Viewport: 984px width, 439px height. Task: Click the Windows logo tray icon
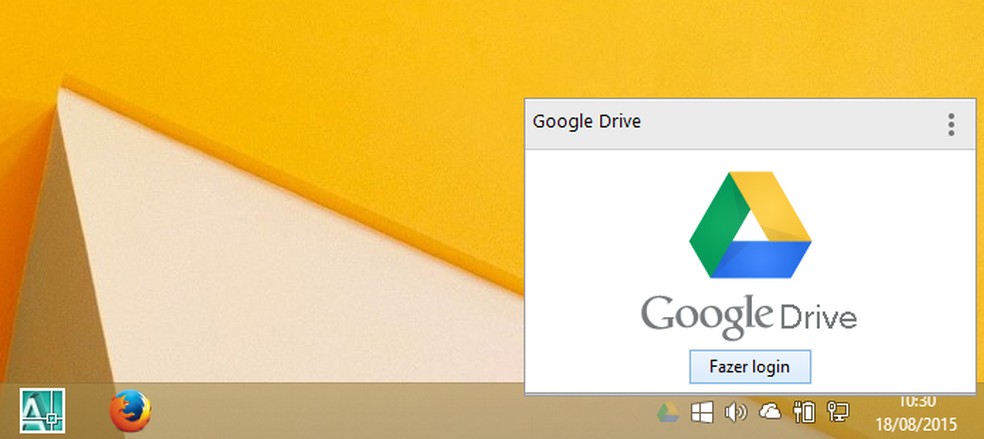702,412
